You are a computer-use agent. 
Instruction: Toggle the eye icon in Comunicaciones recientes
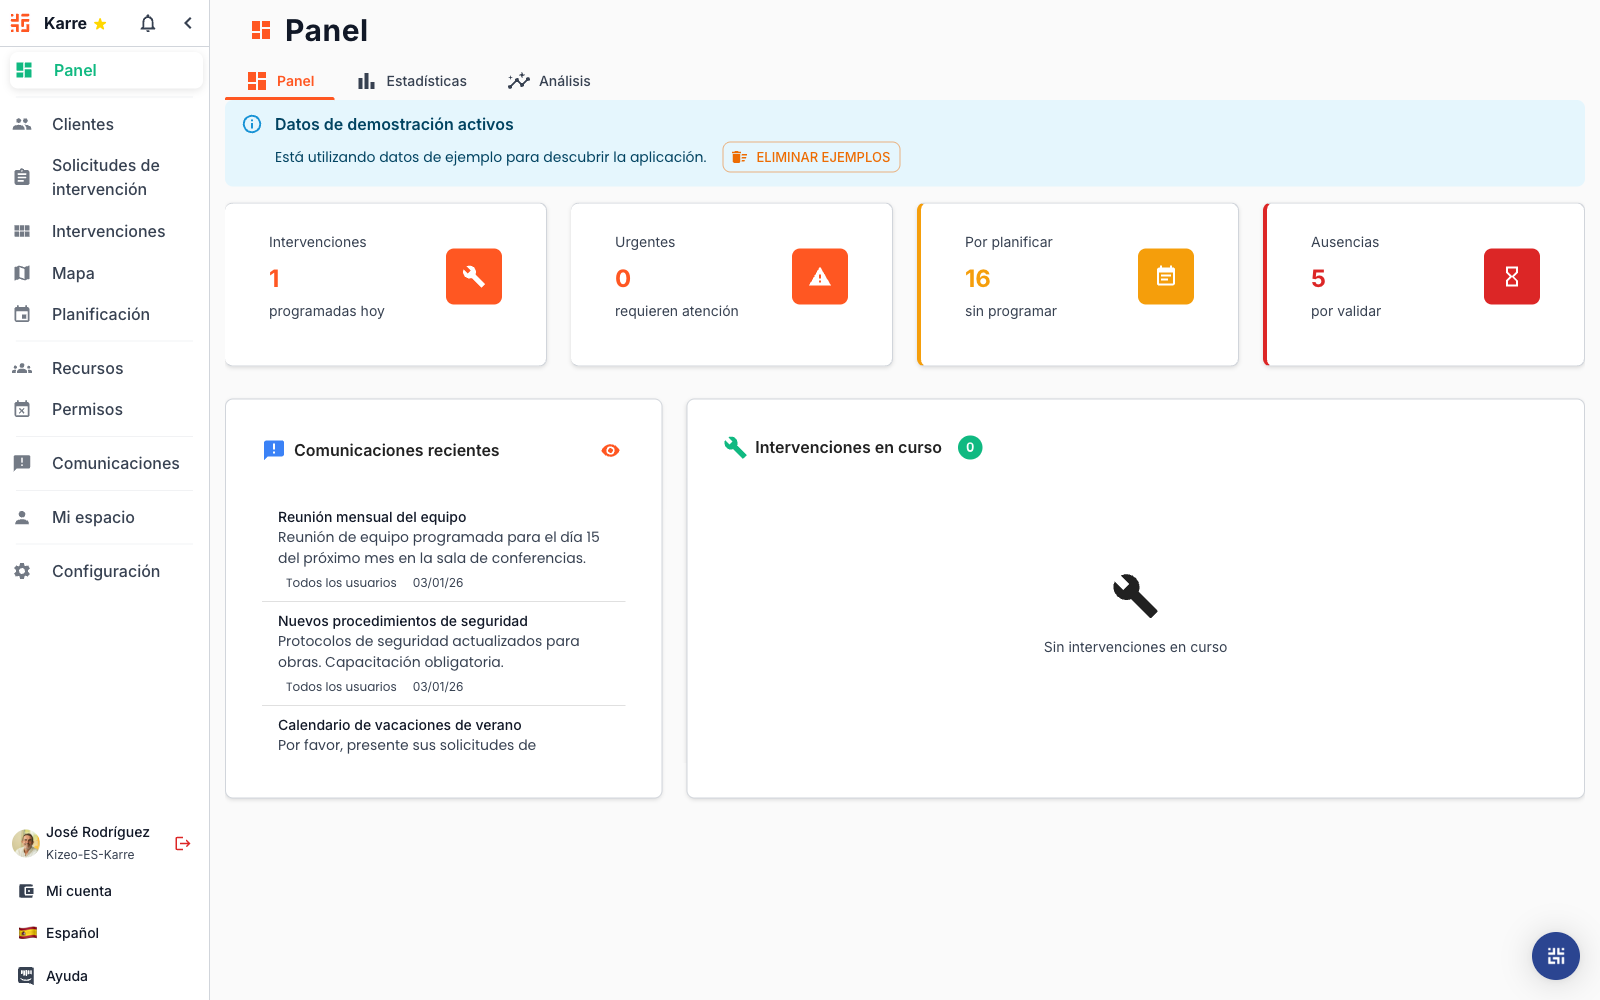coord(610,451)
